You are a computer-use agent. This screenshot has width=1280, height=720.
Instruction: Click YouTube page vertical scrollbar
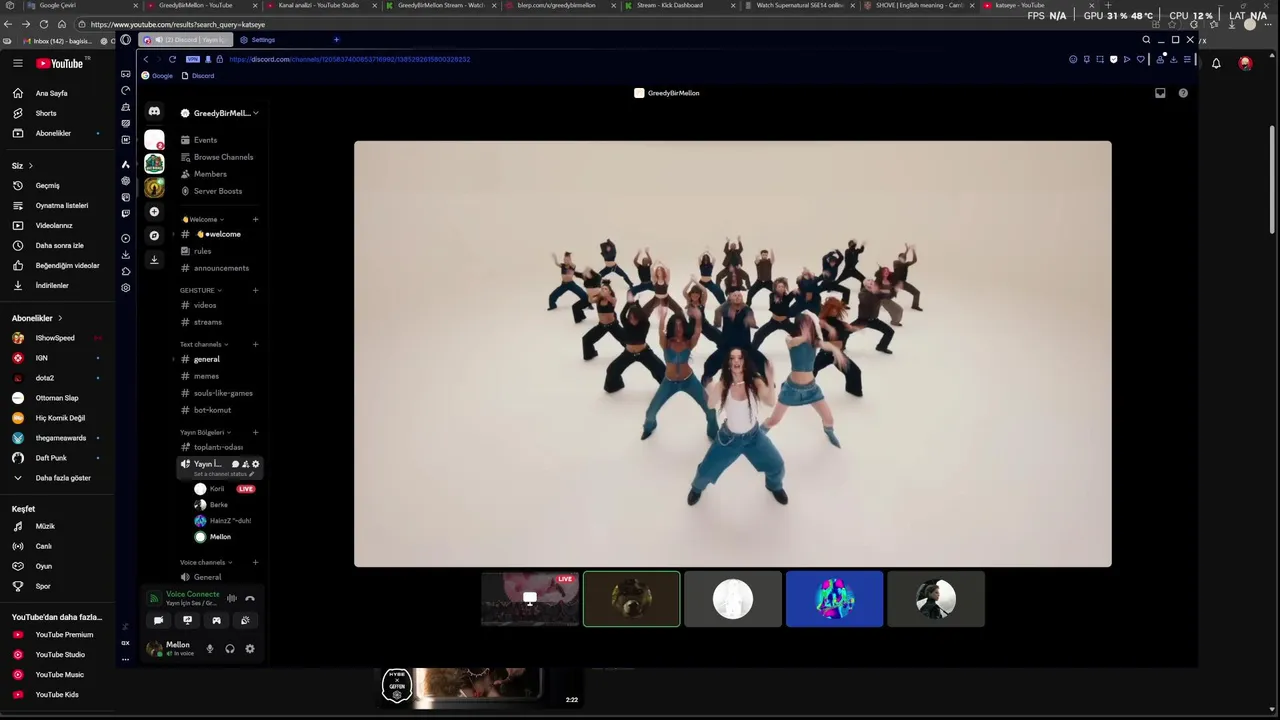pos(1272,180)
